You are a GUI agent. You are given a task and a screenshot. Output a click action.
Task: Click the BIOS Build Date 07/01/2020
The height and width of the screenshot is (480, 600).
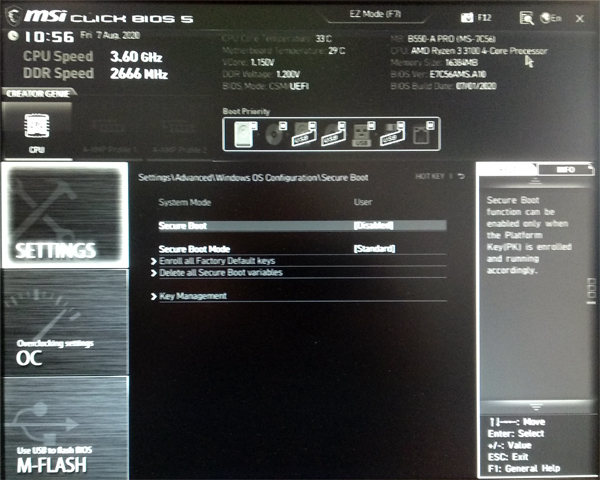(x=443, y=86)
